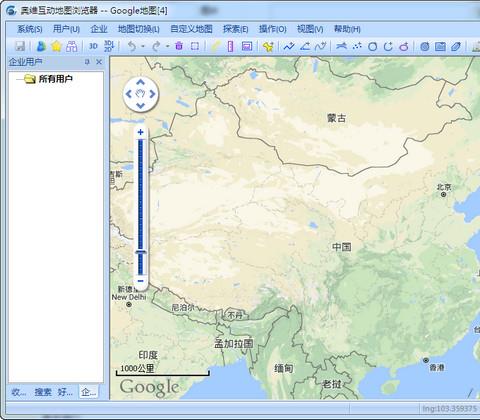The width and height of the screenshot is (480, 420).
Task: Click the purple trash delete icon
Action: click(x=179, y=46)
